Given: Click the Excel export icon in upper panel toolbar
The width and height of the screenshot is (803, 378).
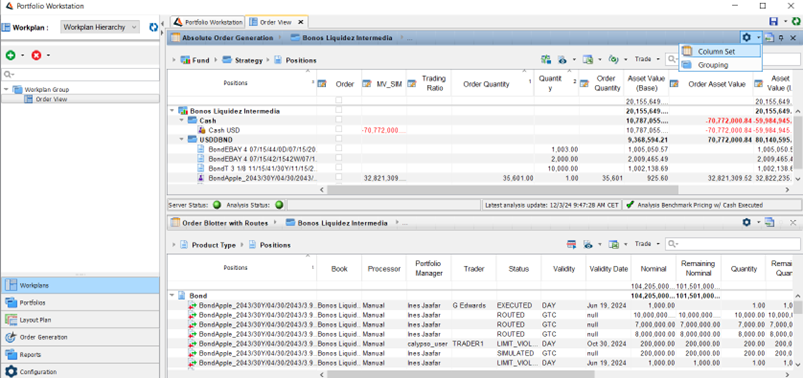Looking at the screenshot, I should [x=588, y=59].
